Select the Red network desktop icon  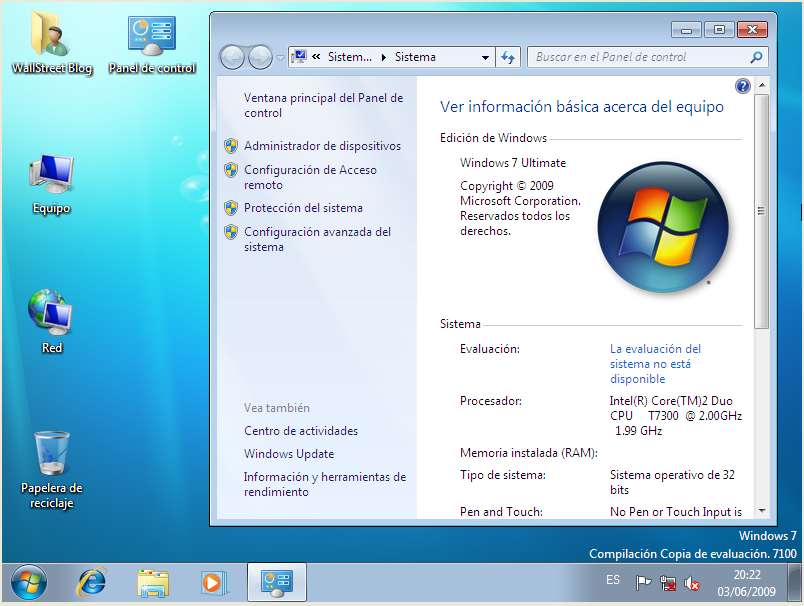51,322
